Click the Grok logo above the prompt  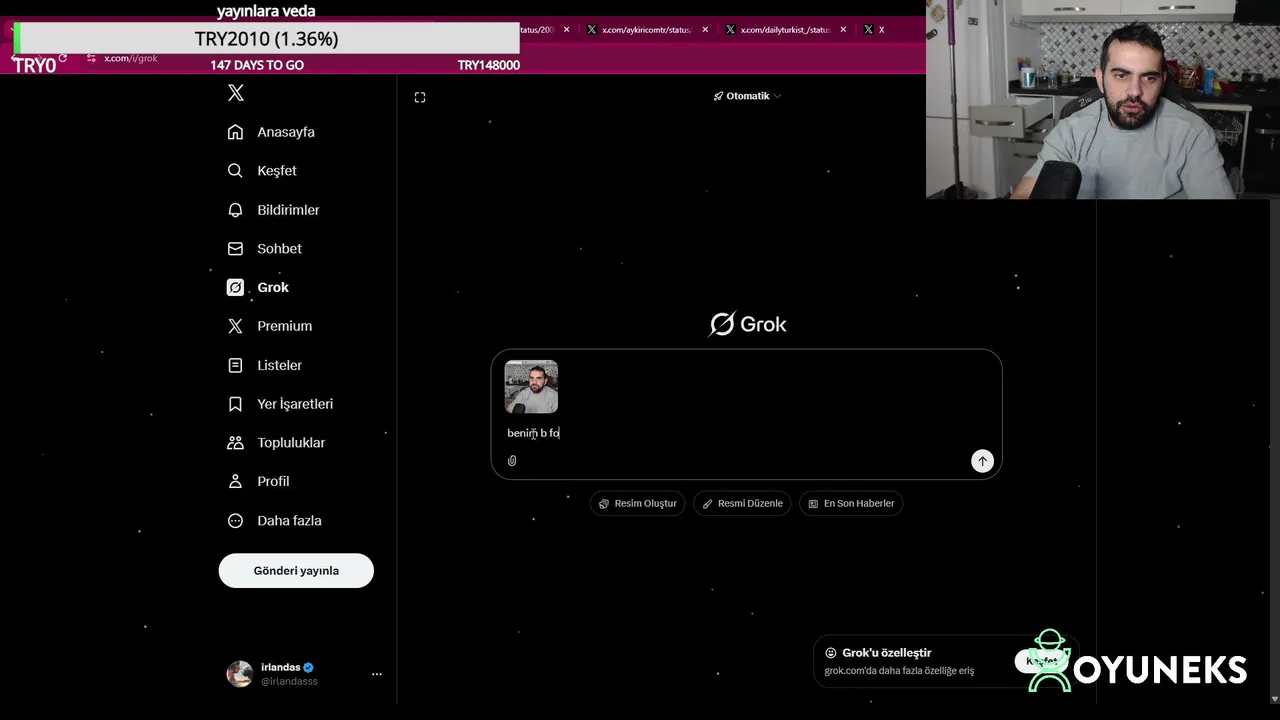tap(748, 324)
